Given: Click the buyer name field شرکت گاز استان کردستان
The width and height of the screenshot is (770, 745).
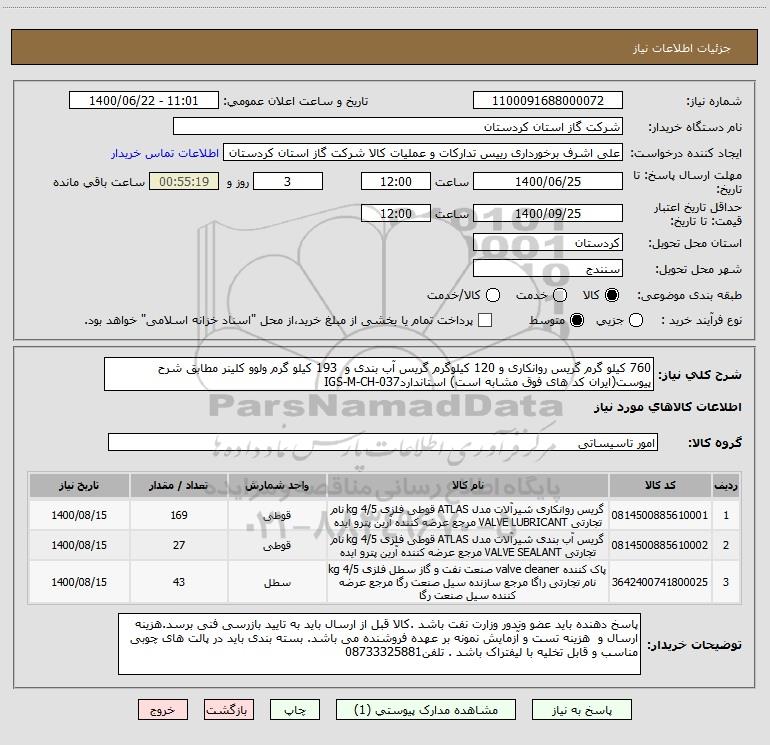Looking at the screenshot, I should click(398, 127).
